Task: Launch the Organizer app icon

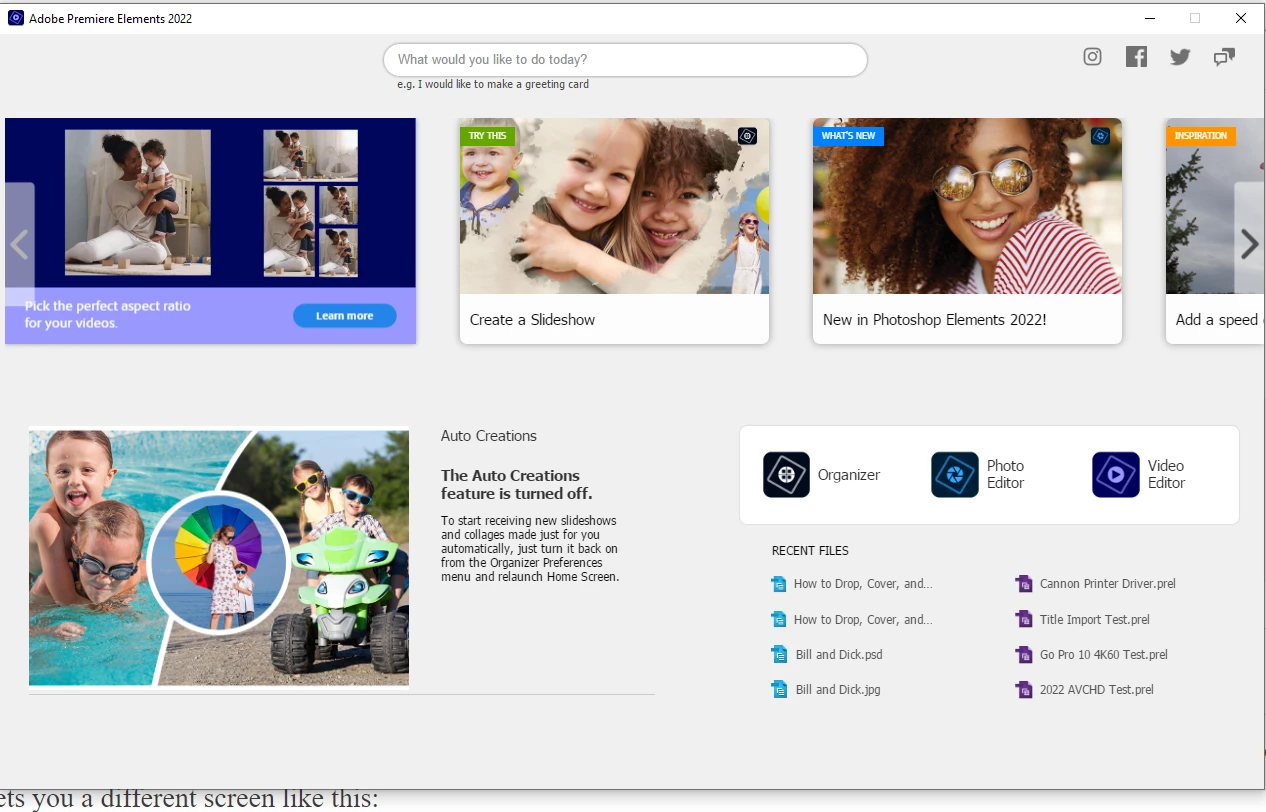Action: point(786,475)
